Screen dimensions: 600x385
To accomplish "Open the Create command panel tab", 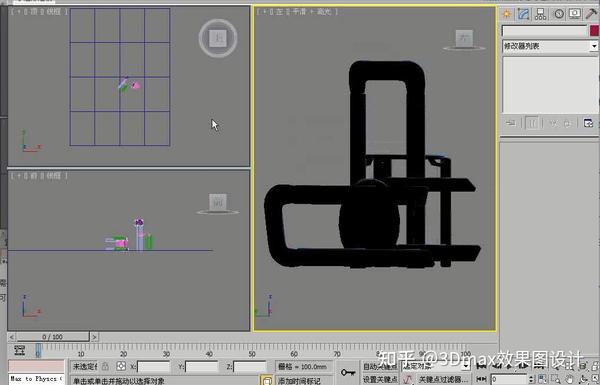I will 507,14.
